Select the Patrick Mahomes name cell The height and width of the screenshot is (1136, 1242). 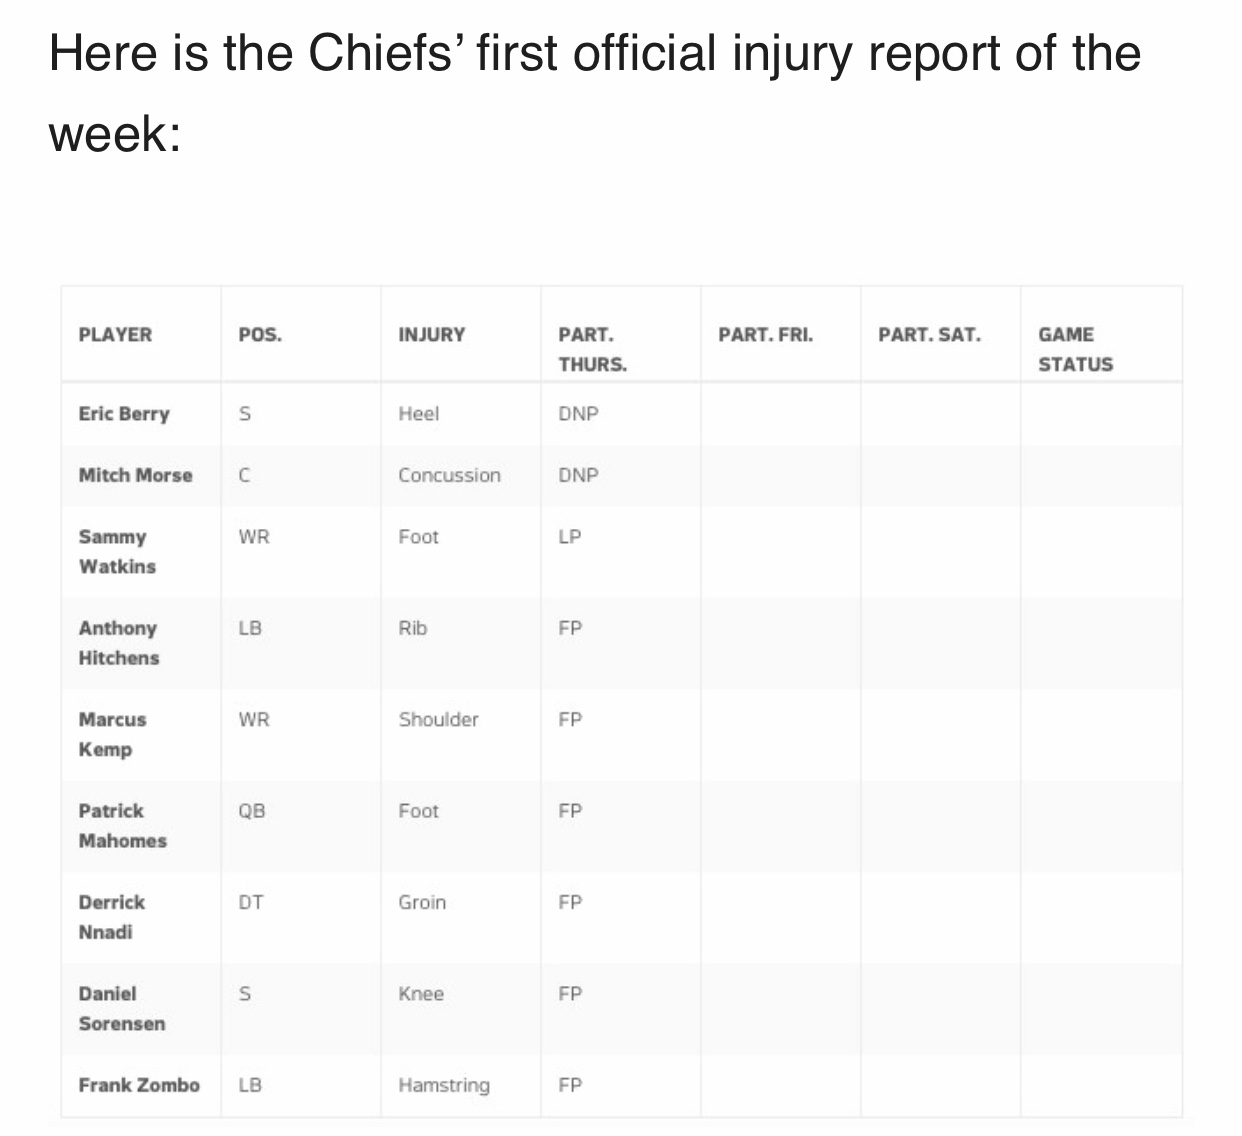(x=122, y=826)
